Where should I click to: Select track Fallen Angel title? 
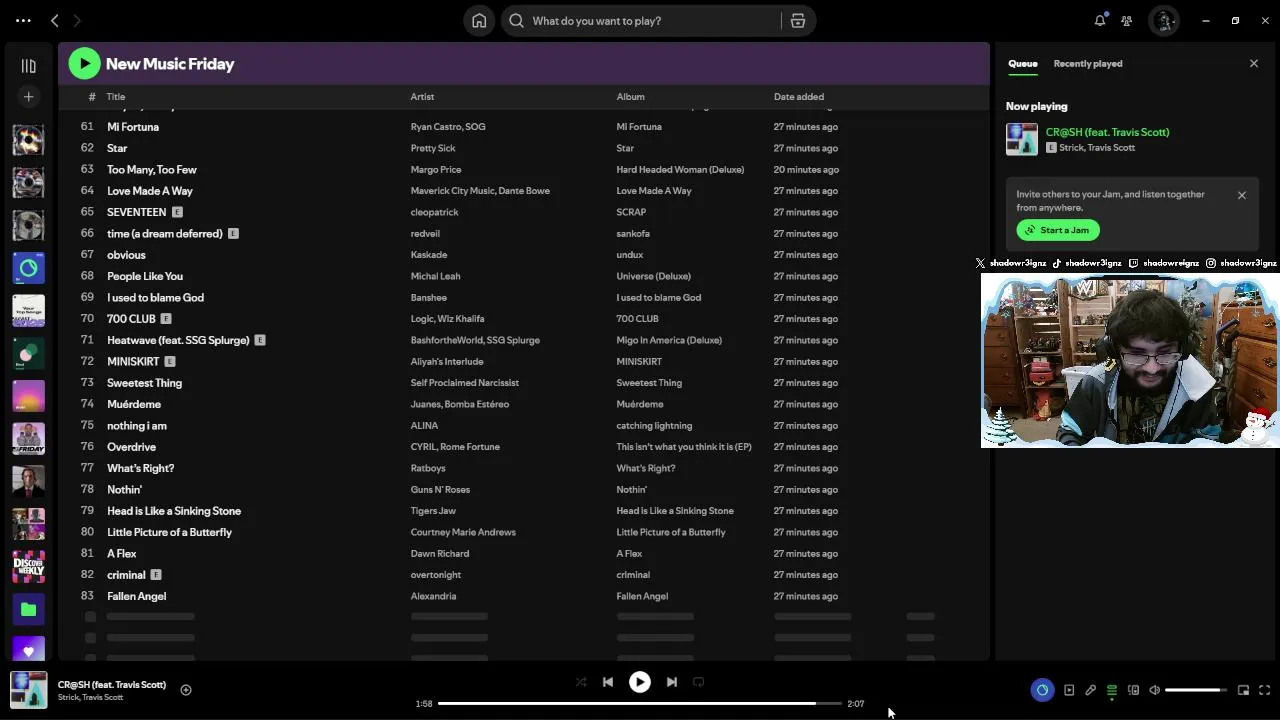coord(136,596)
